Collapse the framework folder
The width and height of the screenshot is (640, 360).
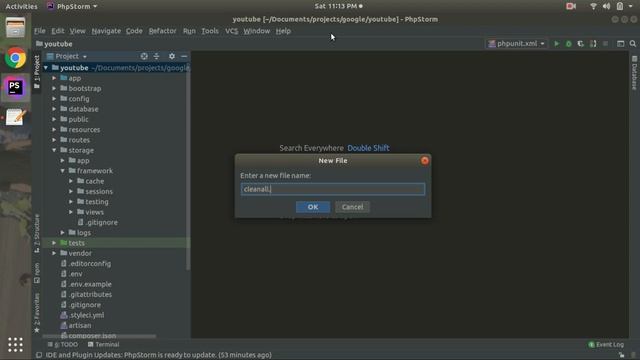62,171
